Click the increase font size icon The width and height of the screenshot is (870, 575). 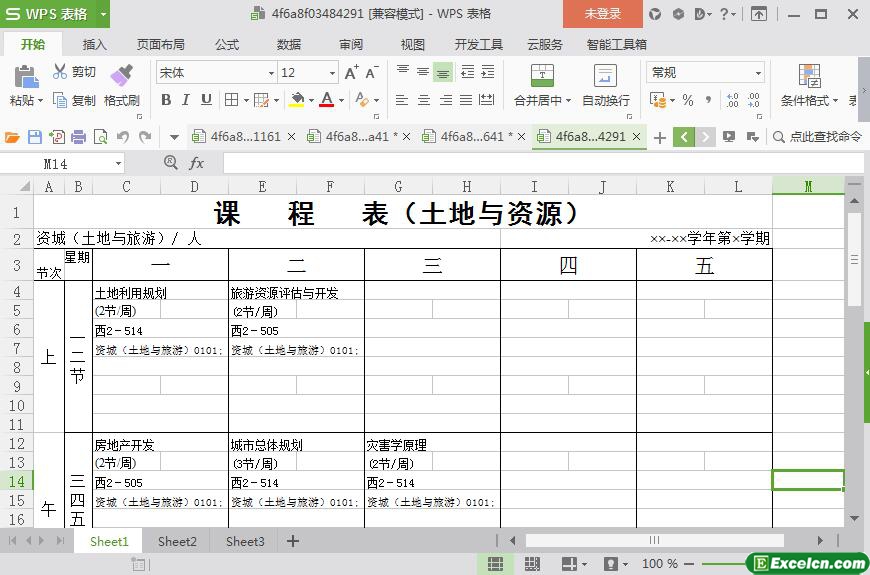351,72
